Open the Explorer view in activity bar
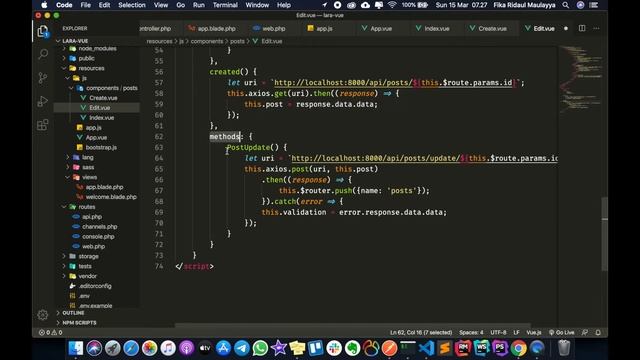Viewport: 640px width, 360px height. click(x=43, y=31)
